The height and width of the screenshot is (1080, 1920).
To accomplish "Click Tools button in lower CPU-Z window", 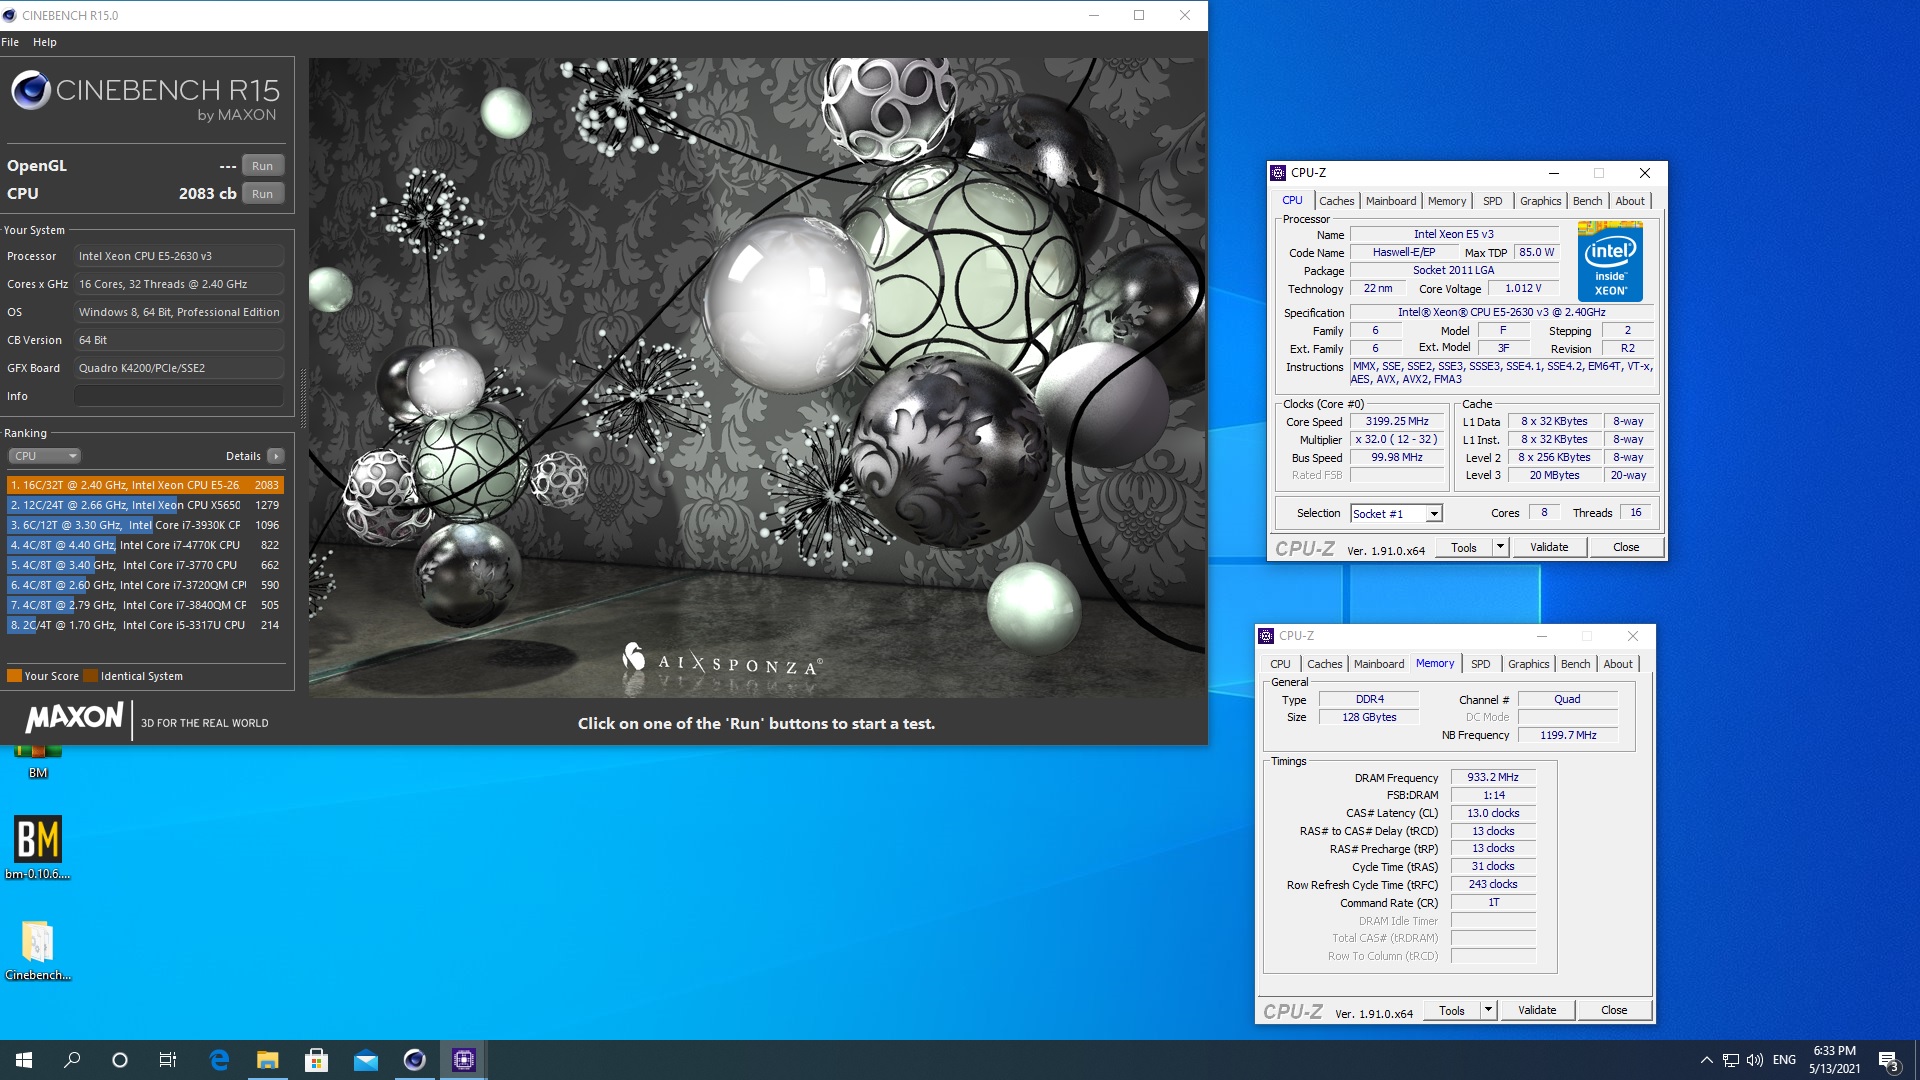I will point(1452,1010).
